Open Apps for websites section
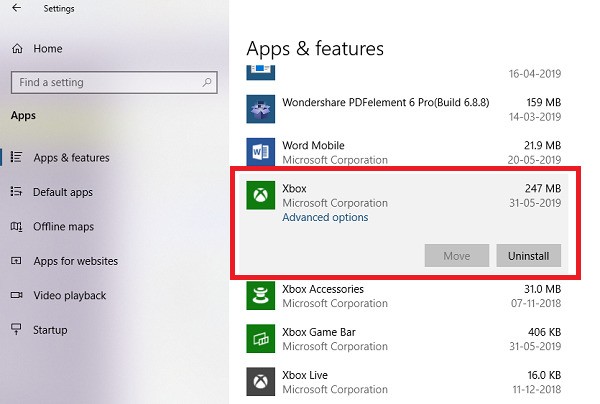Viewport: 600px width, 404px height. tap(75, 261)
